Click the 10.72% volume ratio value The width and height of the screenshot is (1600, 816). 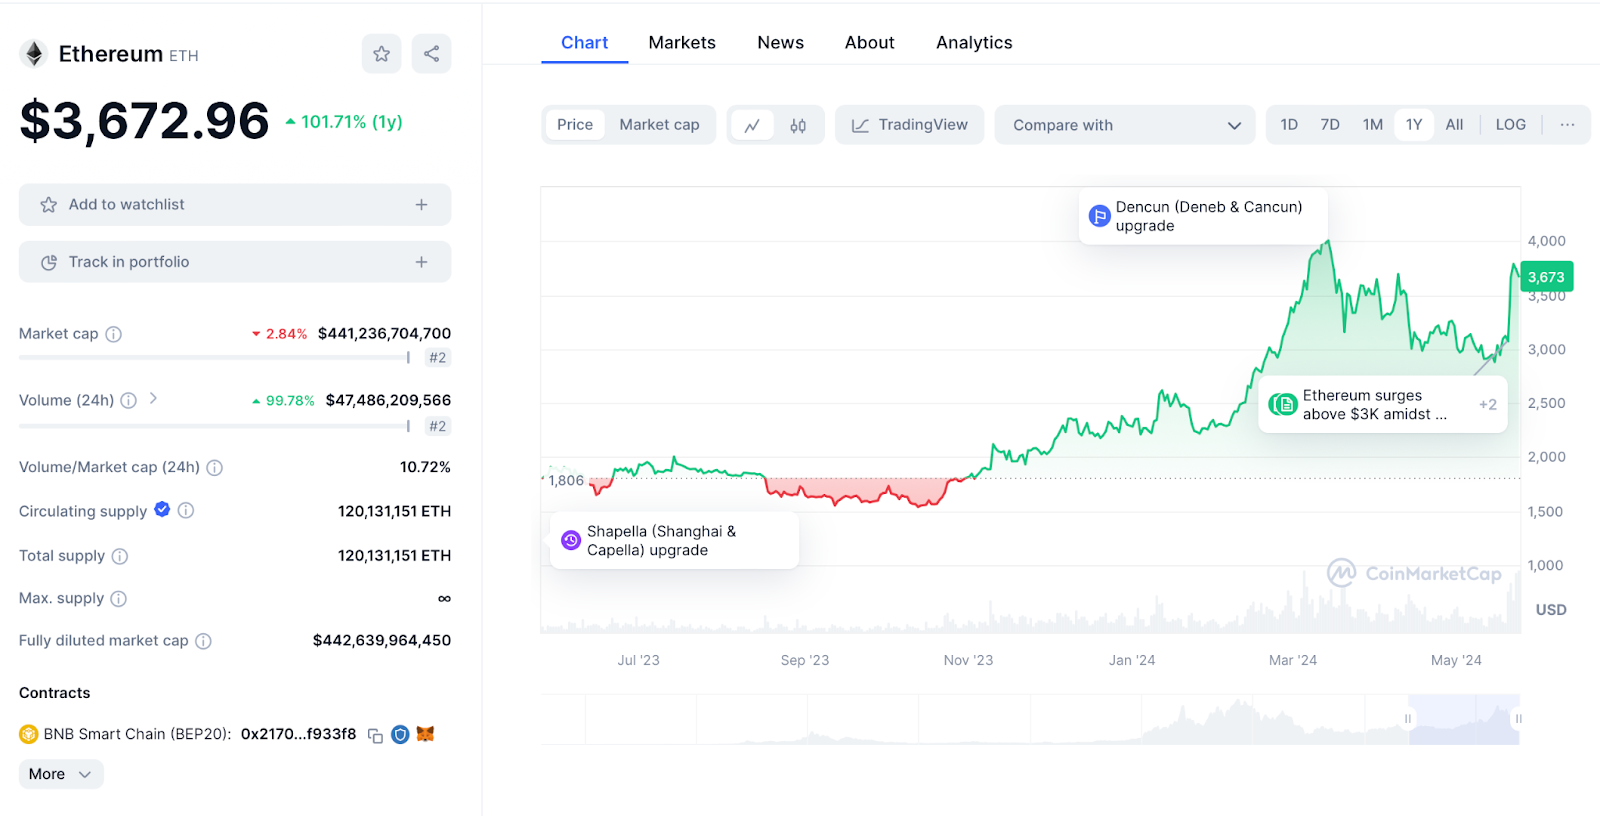(x=425, y=467)
